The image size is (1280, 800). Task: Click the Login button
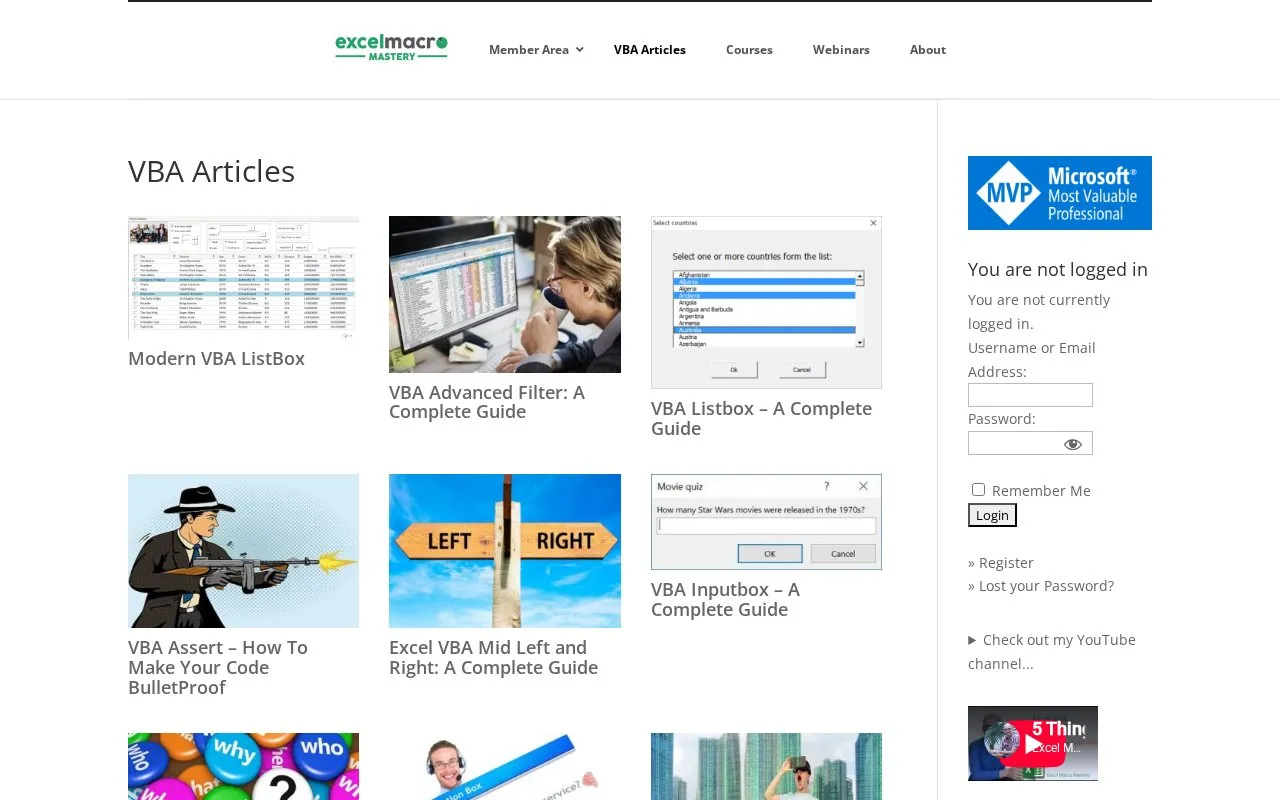(x=992, y=515)
